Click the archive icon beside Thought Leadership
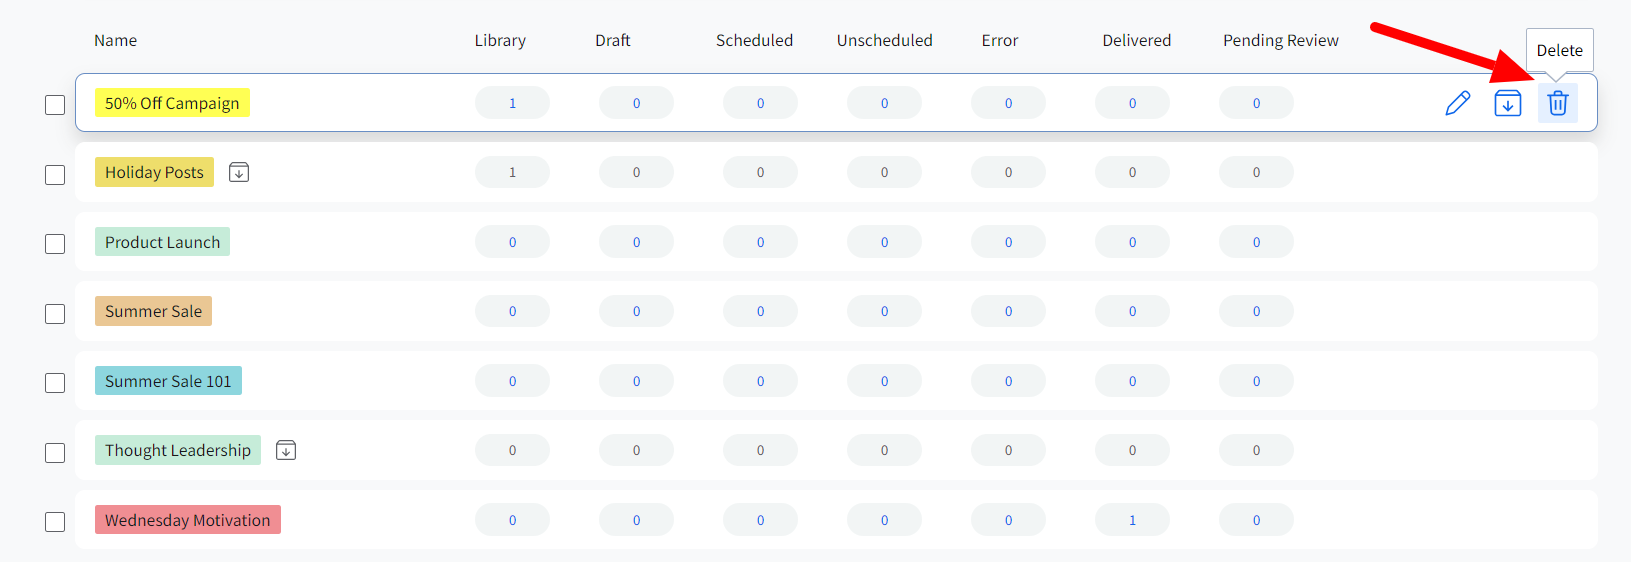The width and height of the screenshot is (1631, 562). tap(286, 450)
